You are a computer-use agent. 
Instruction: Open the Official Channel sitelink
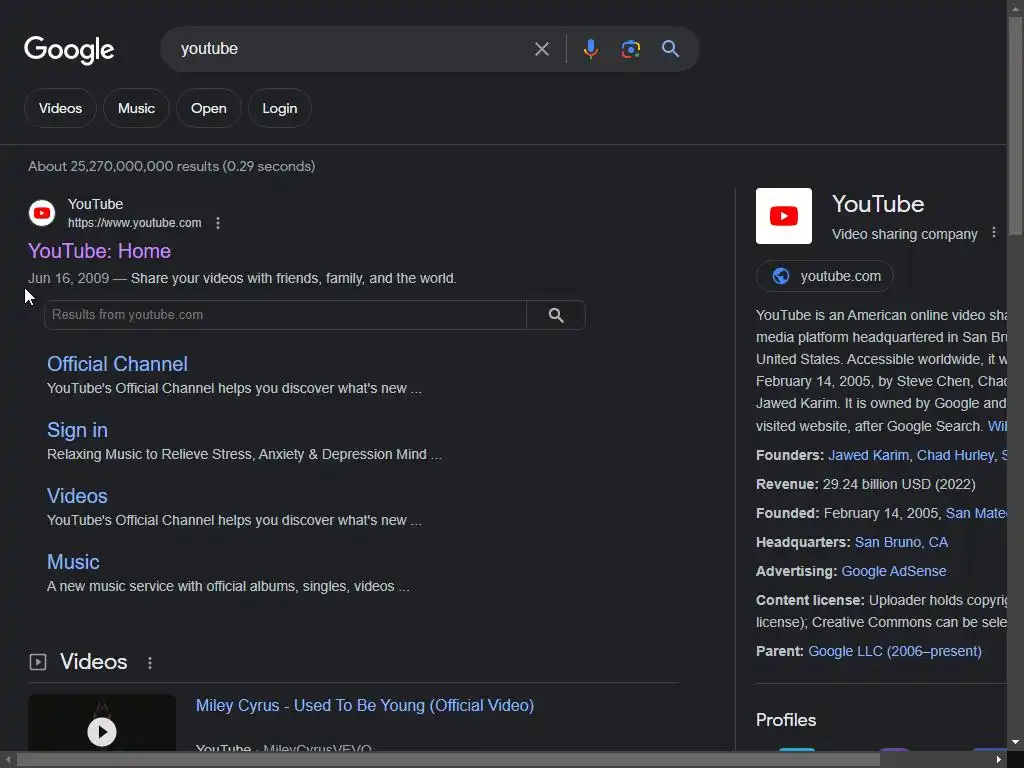pyautogui.click(x=118, y=364)
